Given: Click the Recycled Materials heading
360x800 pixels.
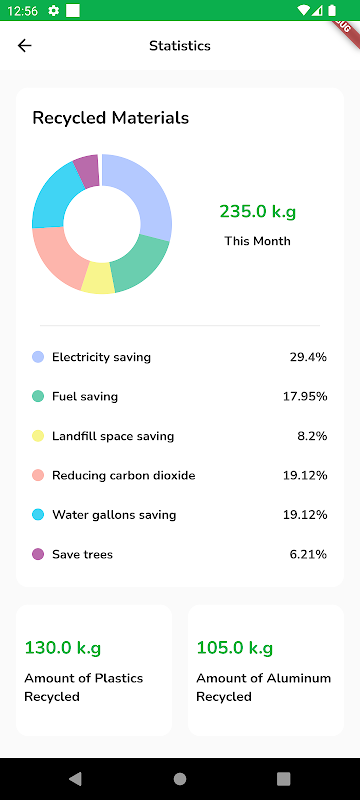Looking at the screenshot, I should click(111, 118).
